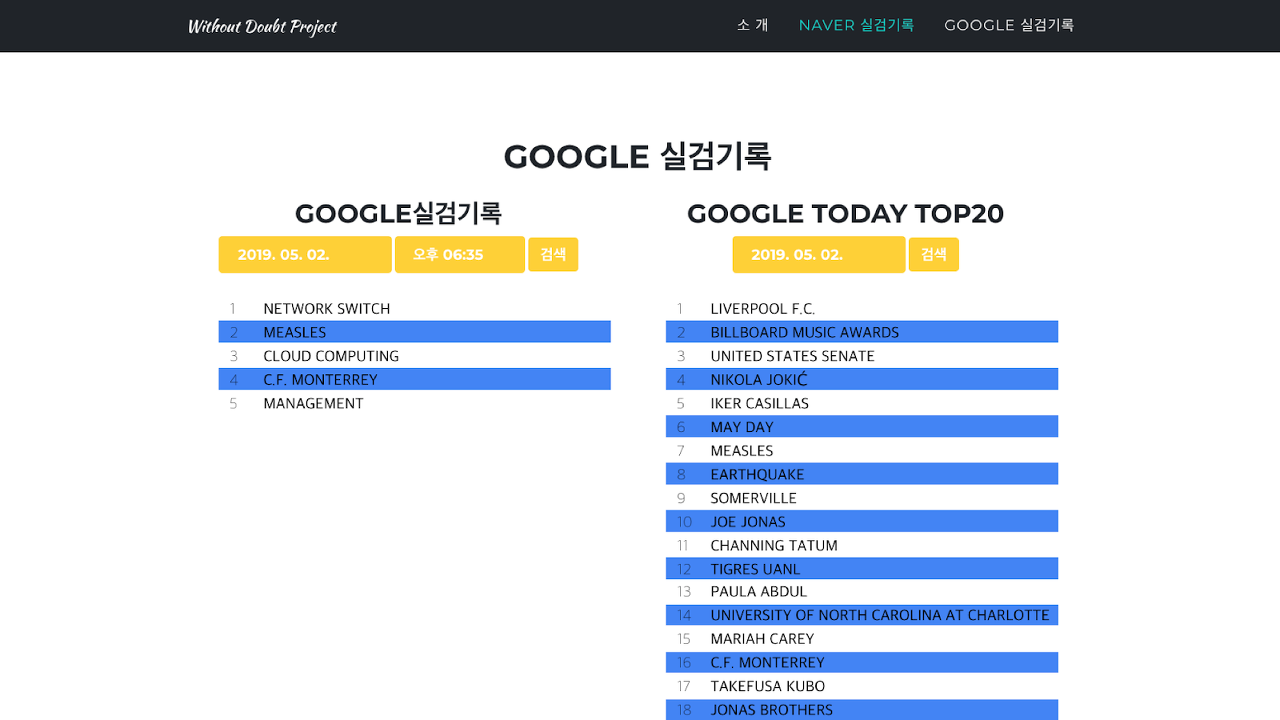Select TIGRES UANL row
Image resolution: width=1280 pixels, height=720 pixels.
coord(862,569)
